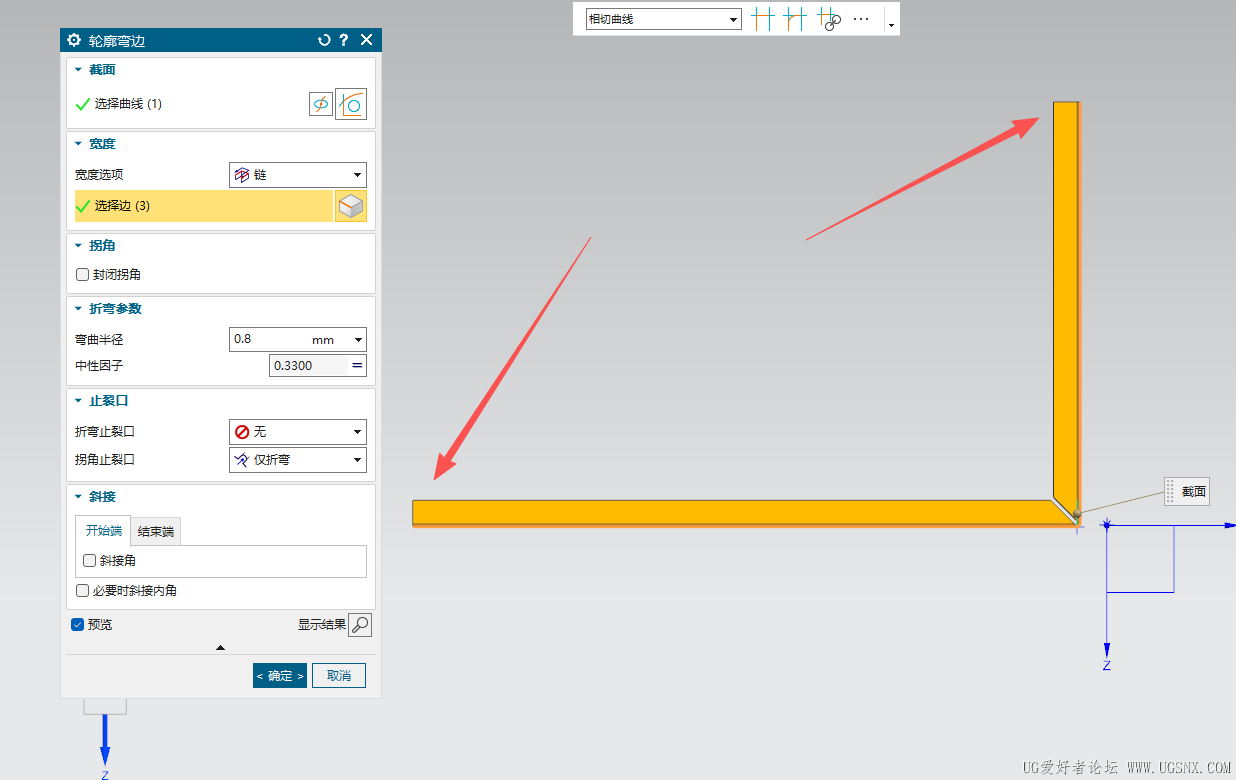This screenshot has width=1236, height=780.
Task: Open 弯曲半径 unit dropdown arrow
Action: coord(358,340)
